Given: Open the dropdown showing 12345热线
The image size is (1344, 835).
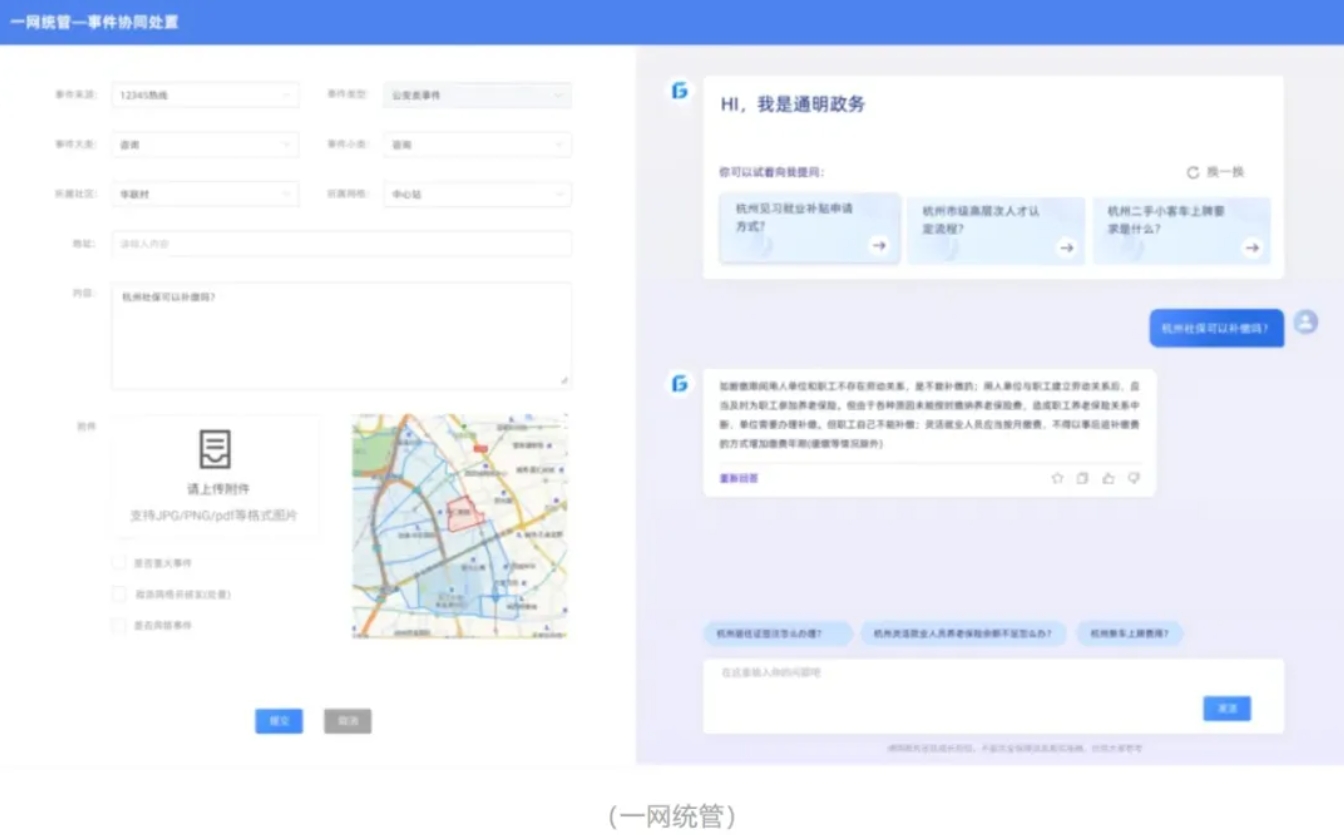Looking at the screenshot, I should point(205,95).
